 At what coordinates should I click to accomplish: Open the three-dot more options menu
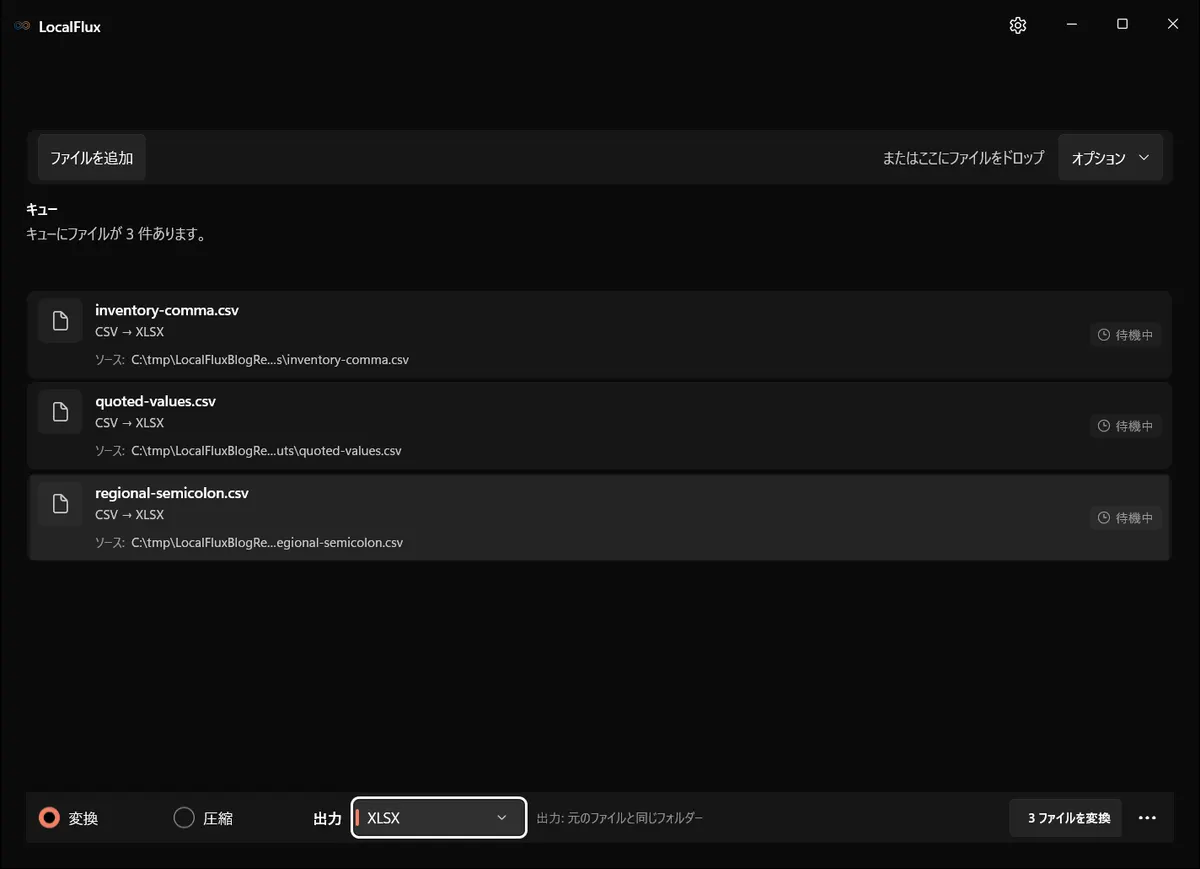tap(1147, 818)
